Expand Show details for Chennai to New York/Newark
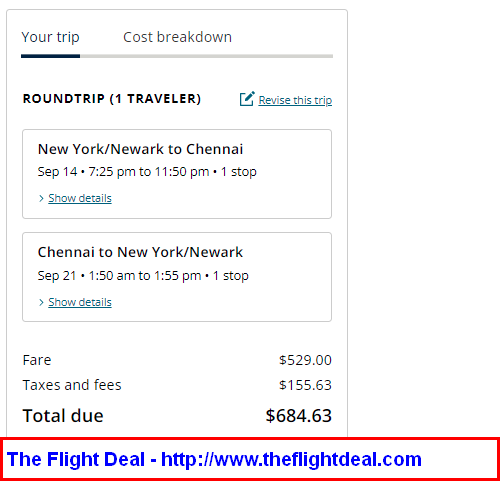Image resolution: width=500 pixels, height=481 pixels. pyautogui.click(x=80, y=302)
